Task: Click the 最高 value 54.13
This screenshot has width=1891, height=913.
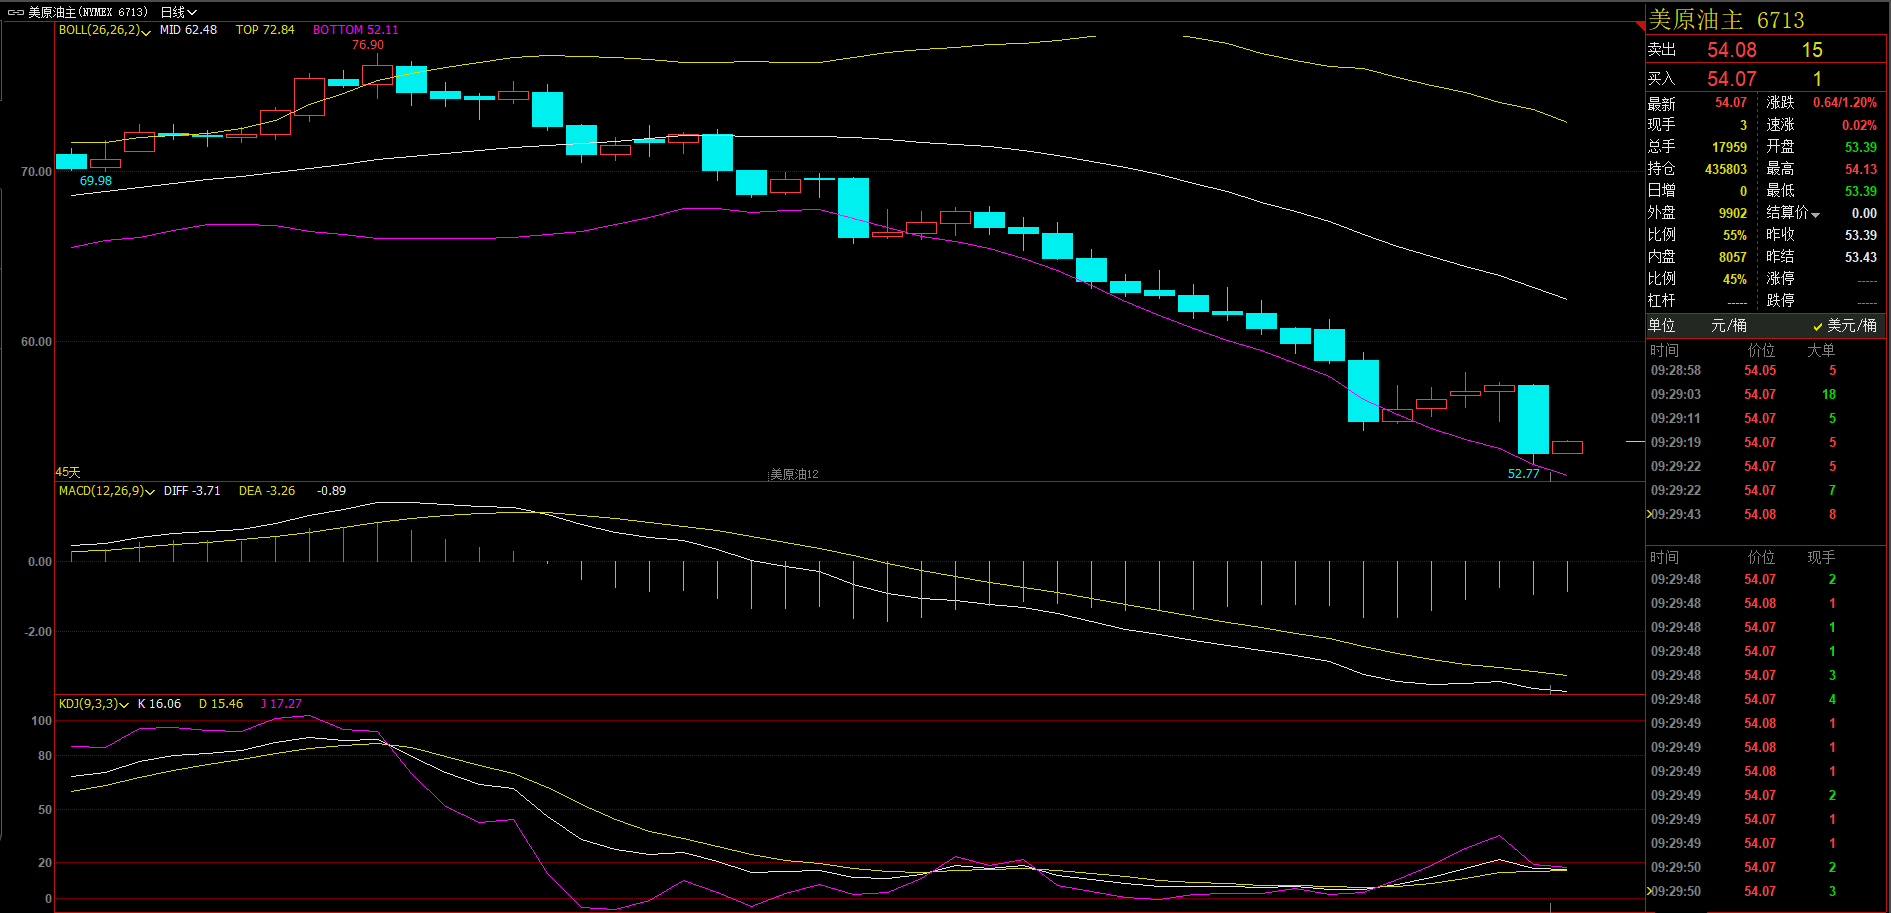Action: [x=1861, y=169]
